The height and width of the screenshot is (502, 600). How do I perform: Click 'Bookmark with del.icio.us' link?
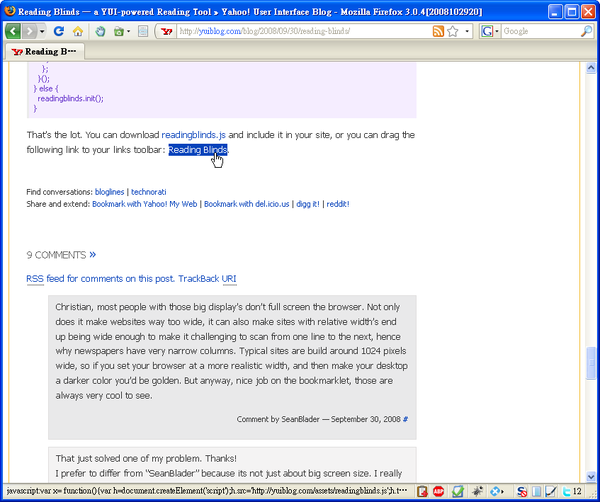point(246,204)
